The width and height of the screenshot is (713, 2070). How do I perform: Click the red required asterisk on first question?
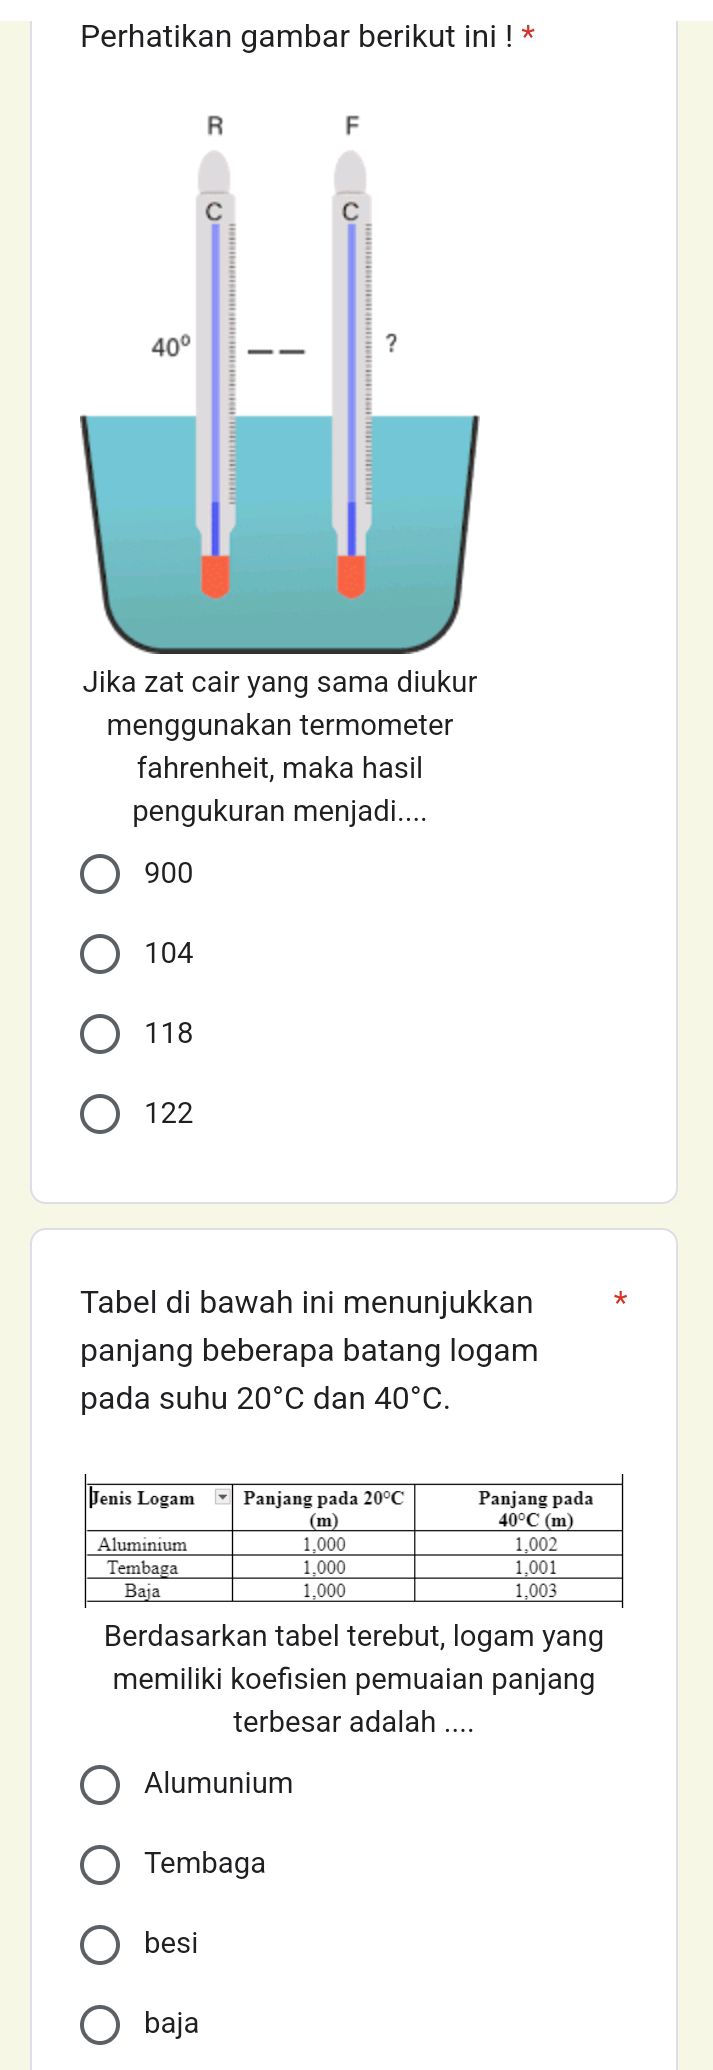point(530,34)
